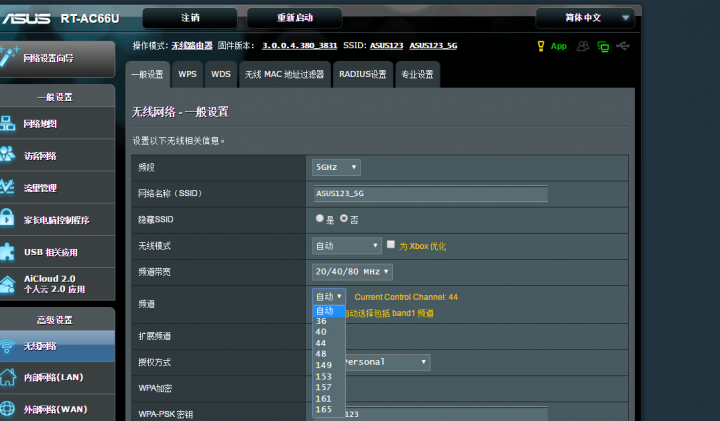Open the ASUS123 SSID link
The image size is (720, 421).
coord(387,45)
